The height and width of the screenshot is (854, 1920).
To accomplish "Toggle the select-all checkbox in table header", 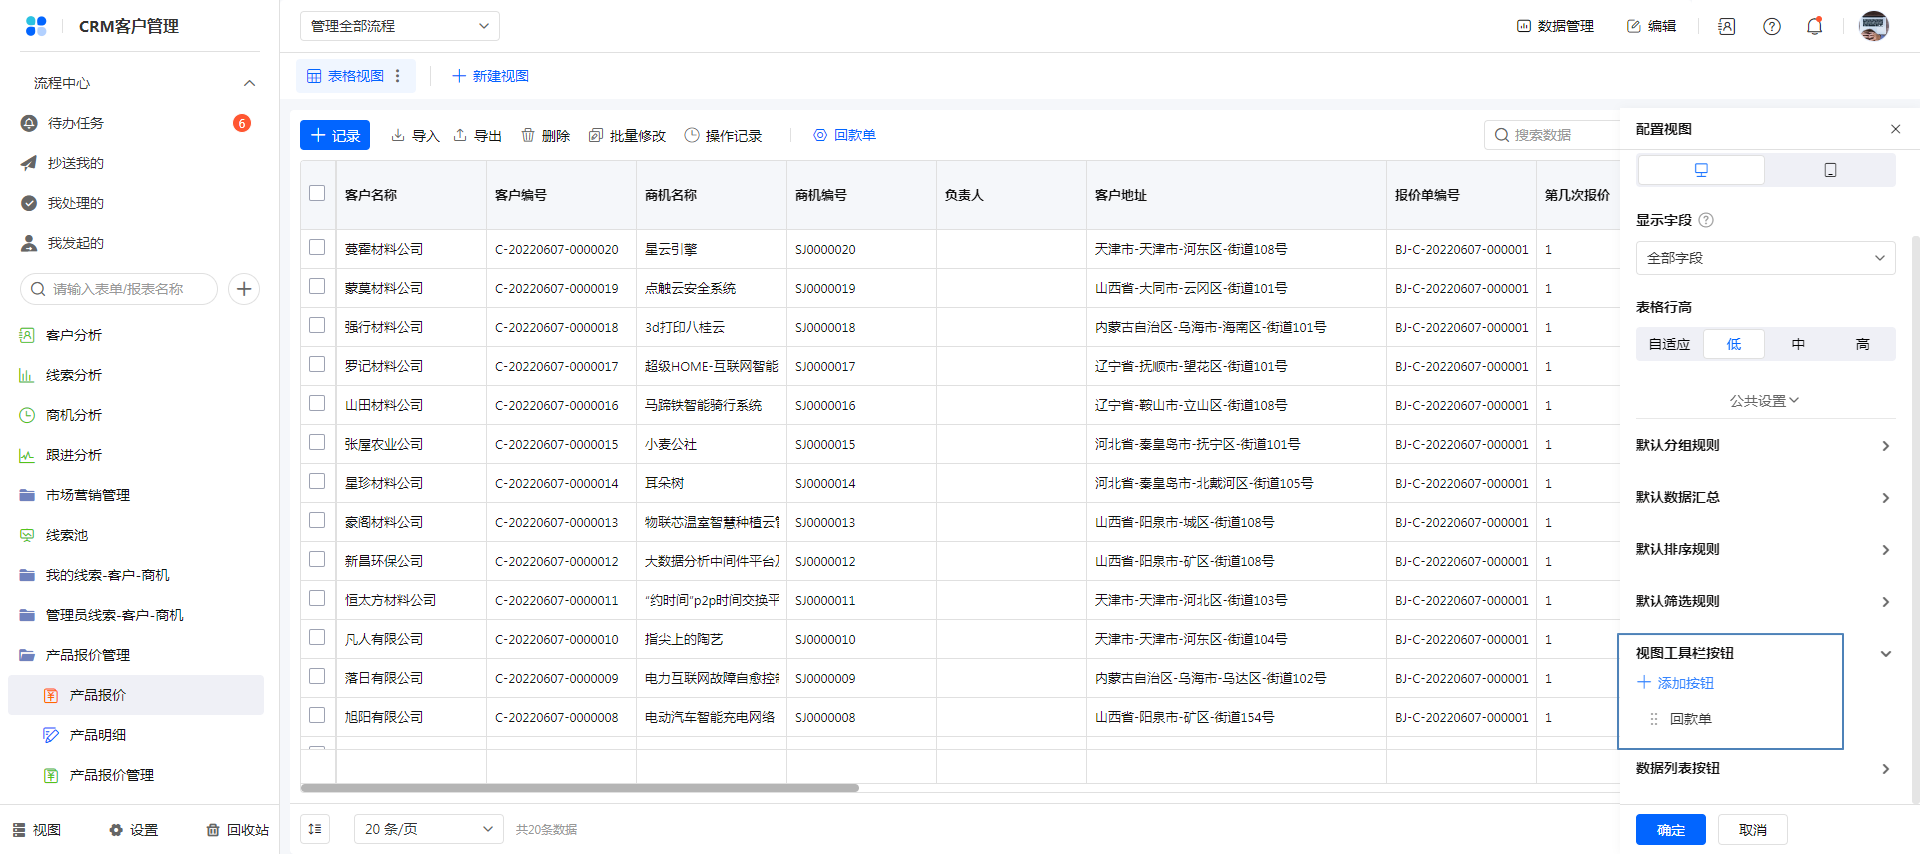I will (317, 194).
